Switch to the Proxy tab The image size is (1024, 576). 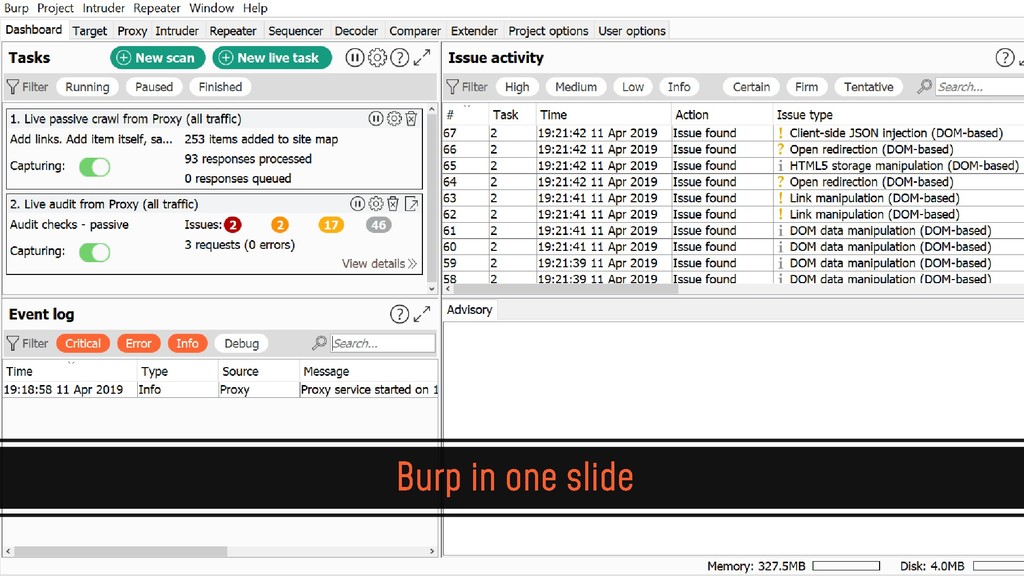[x=132, y=31]
